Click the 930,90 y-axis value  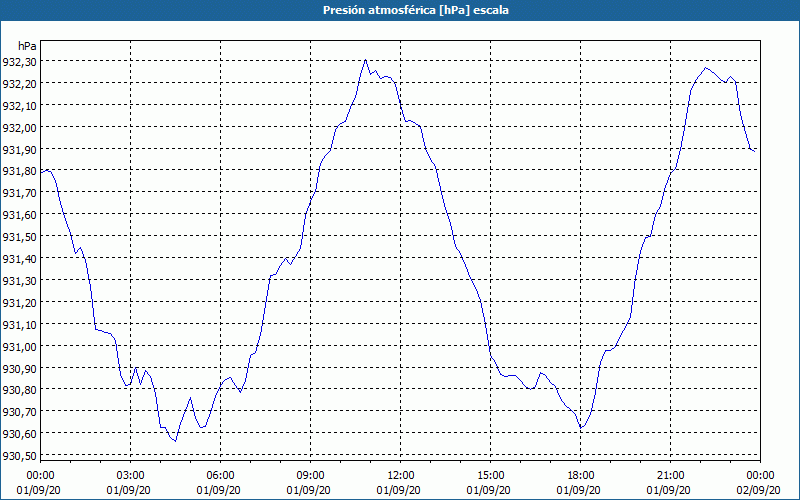point(20,368)
